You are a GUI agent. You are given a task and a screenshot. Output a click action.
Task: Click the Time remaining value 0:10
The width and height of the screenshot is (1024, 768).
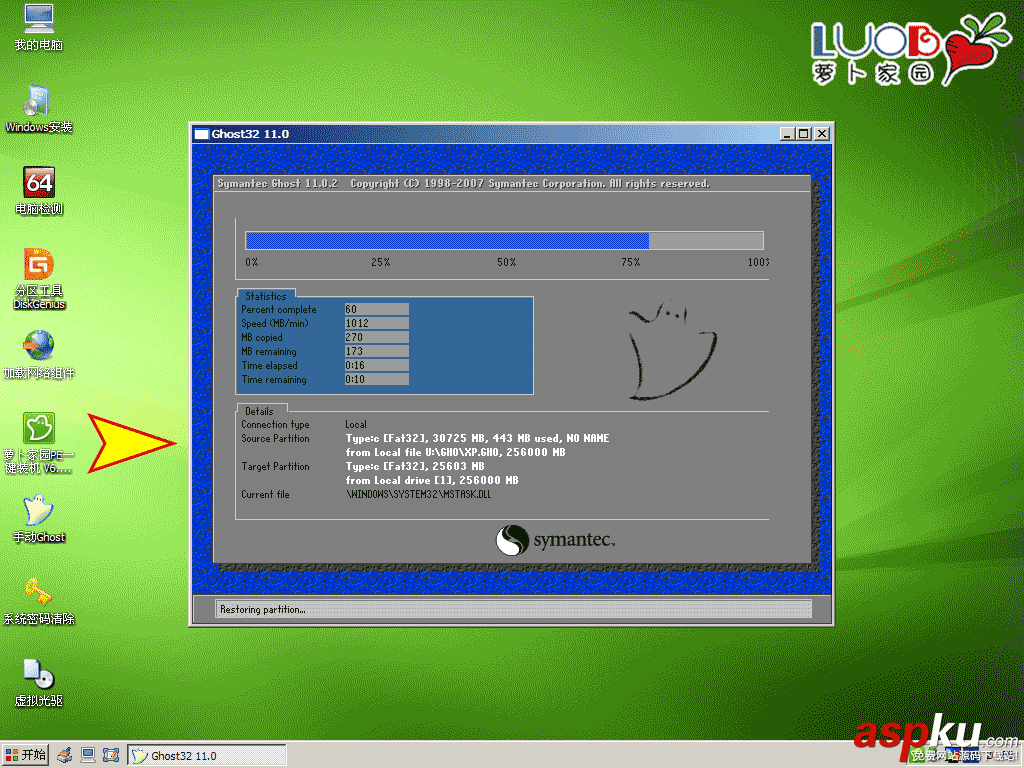coord(377,379)
